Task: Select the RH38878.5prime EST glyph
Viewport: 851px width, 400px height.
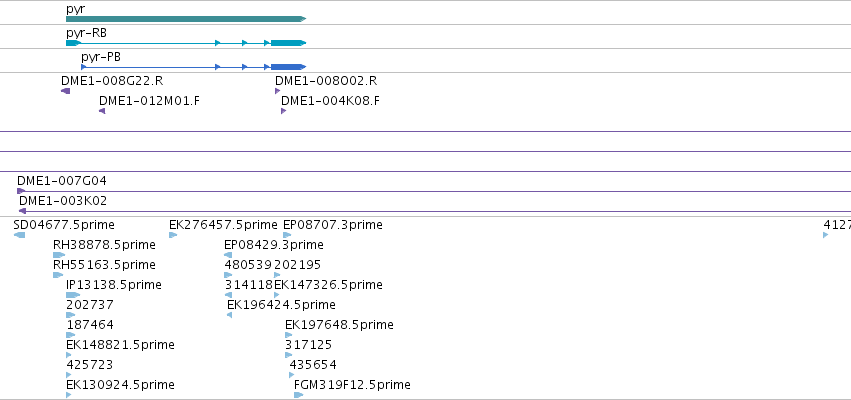Action: click(x=59, y=255)
